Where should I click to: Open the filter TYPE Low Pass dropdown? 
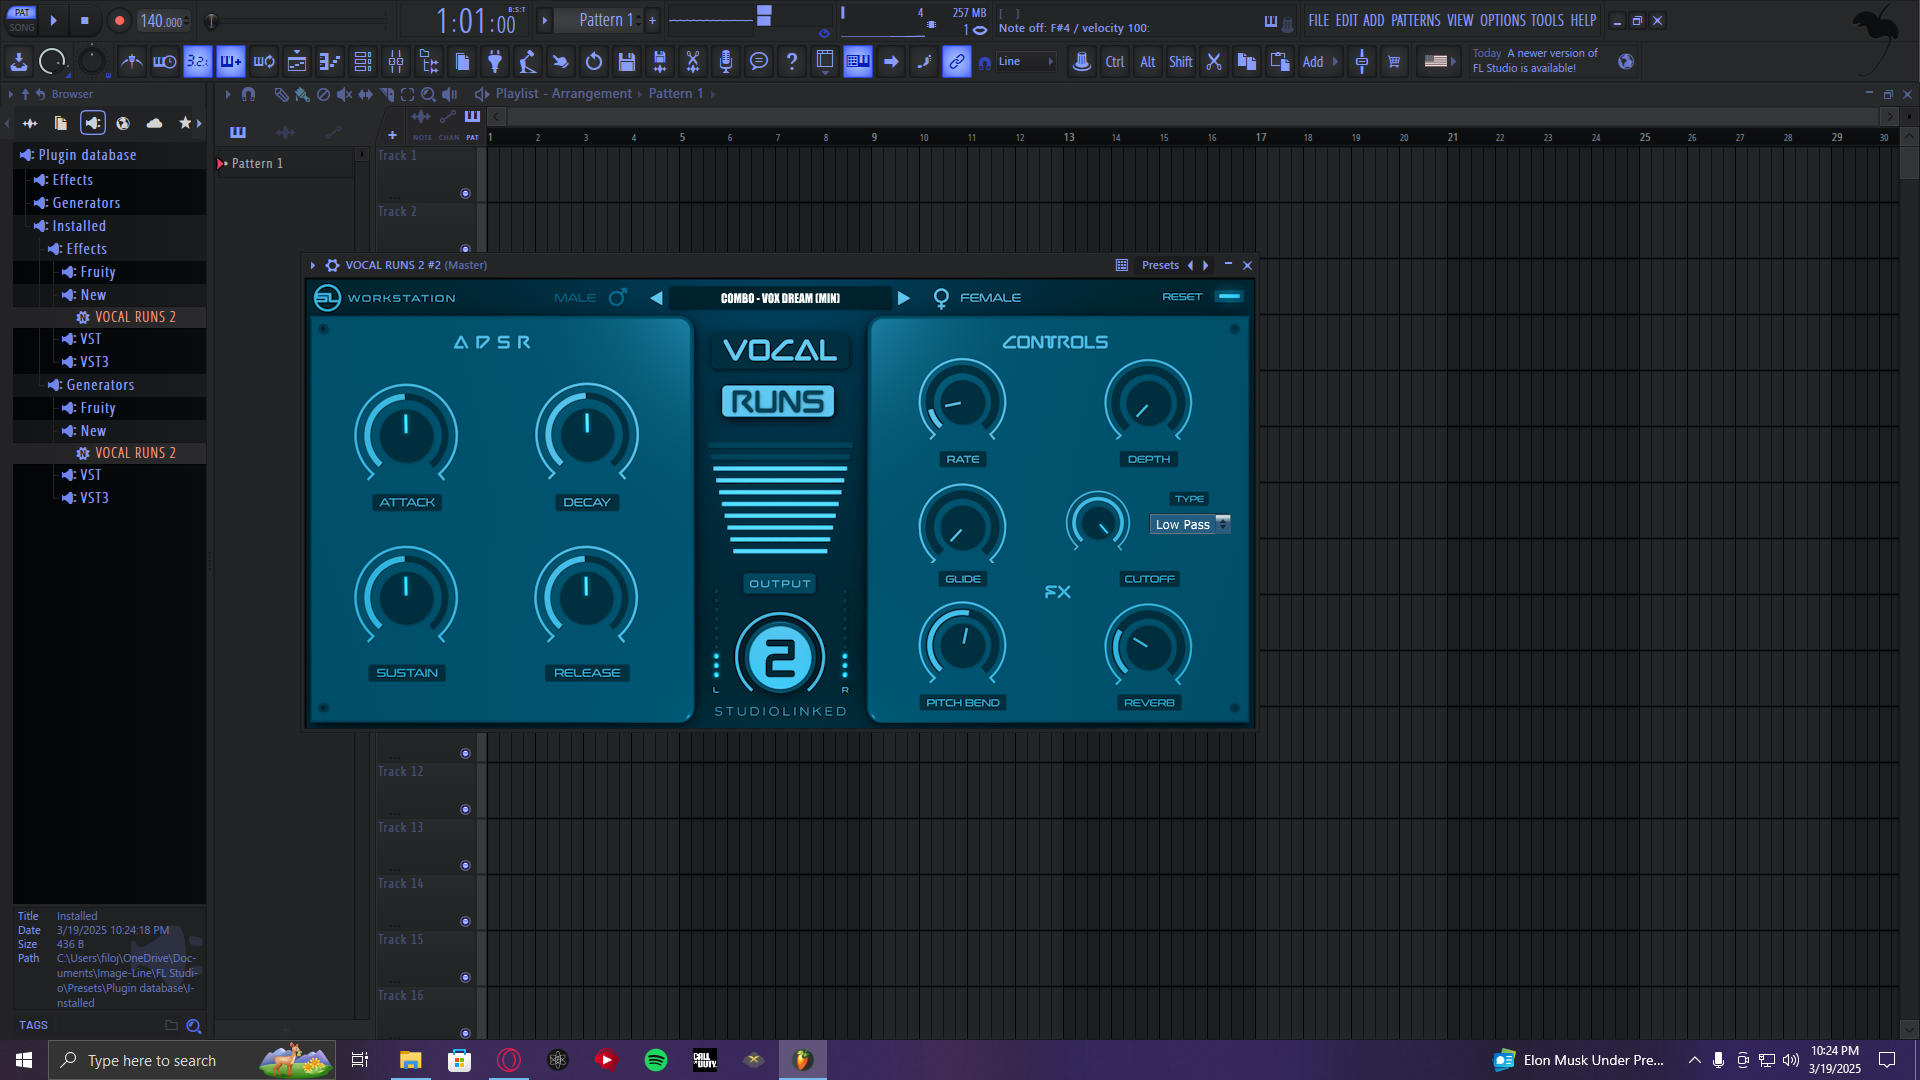coord(1190,524)
